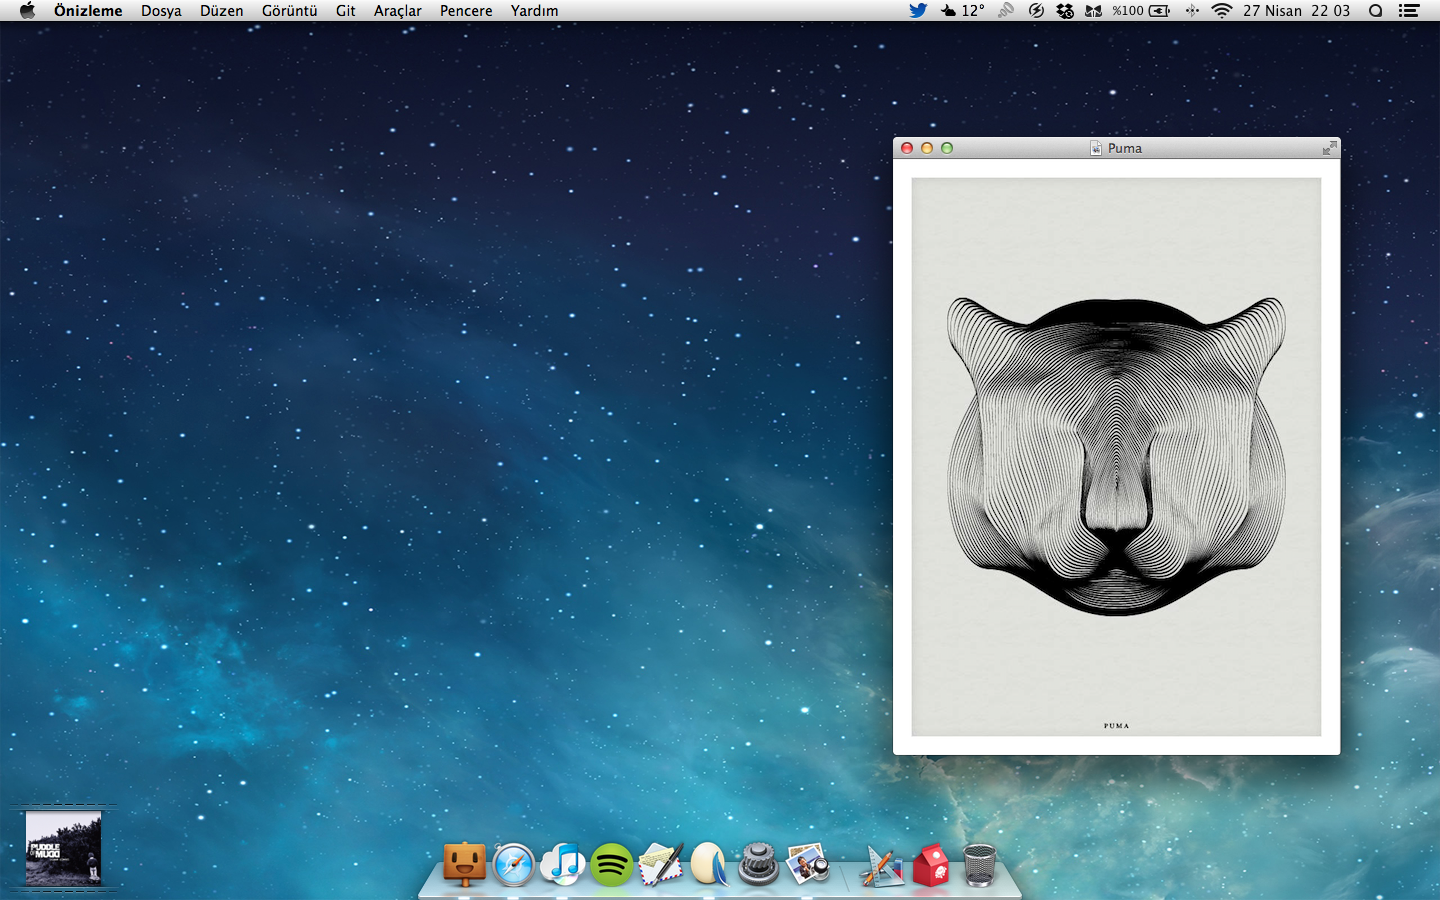This screenshot has height=900, width=1440.
Task: Minimize the Puma window
Action: pos(927,148)
